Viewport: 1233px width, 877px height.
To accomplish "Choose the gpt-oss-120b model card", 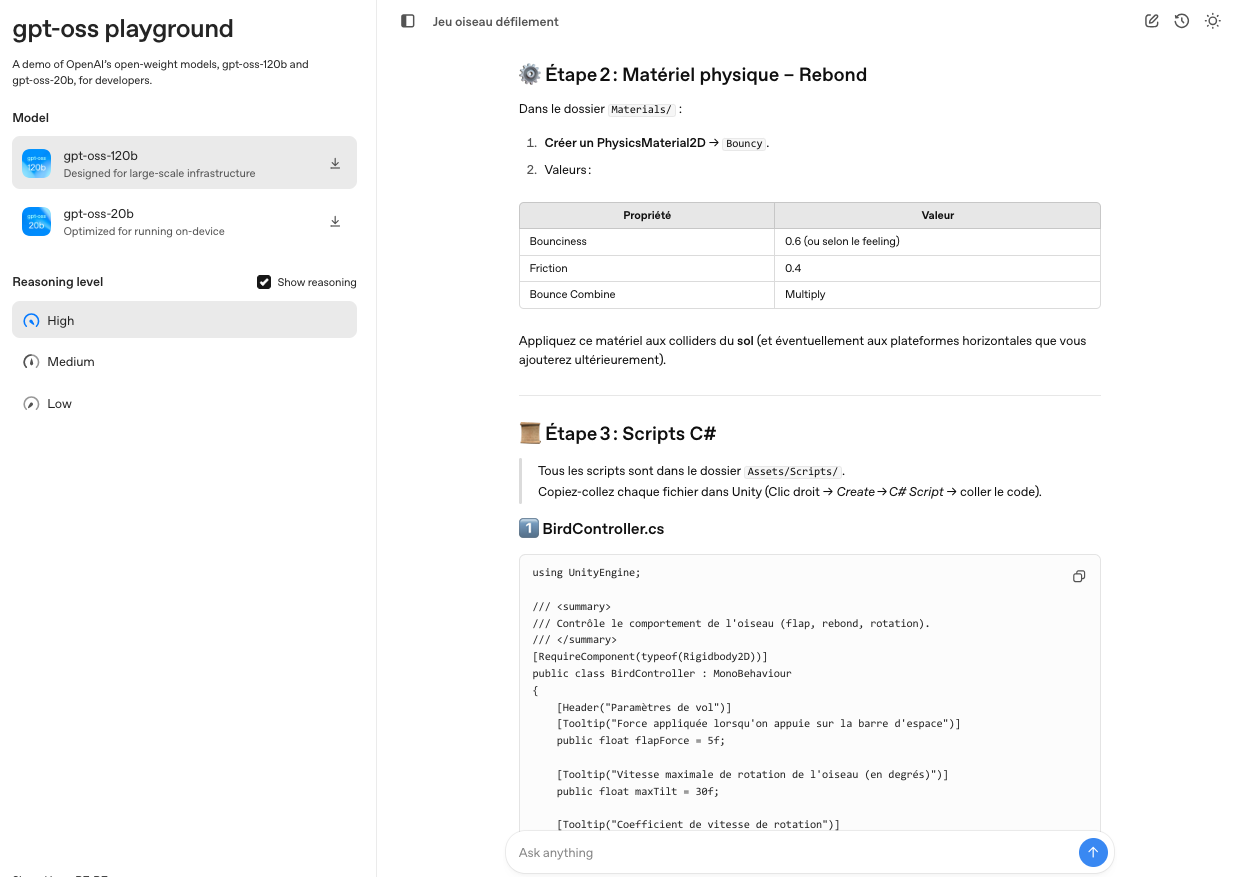I will pyautogui.click(x=184, y=163).
